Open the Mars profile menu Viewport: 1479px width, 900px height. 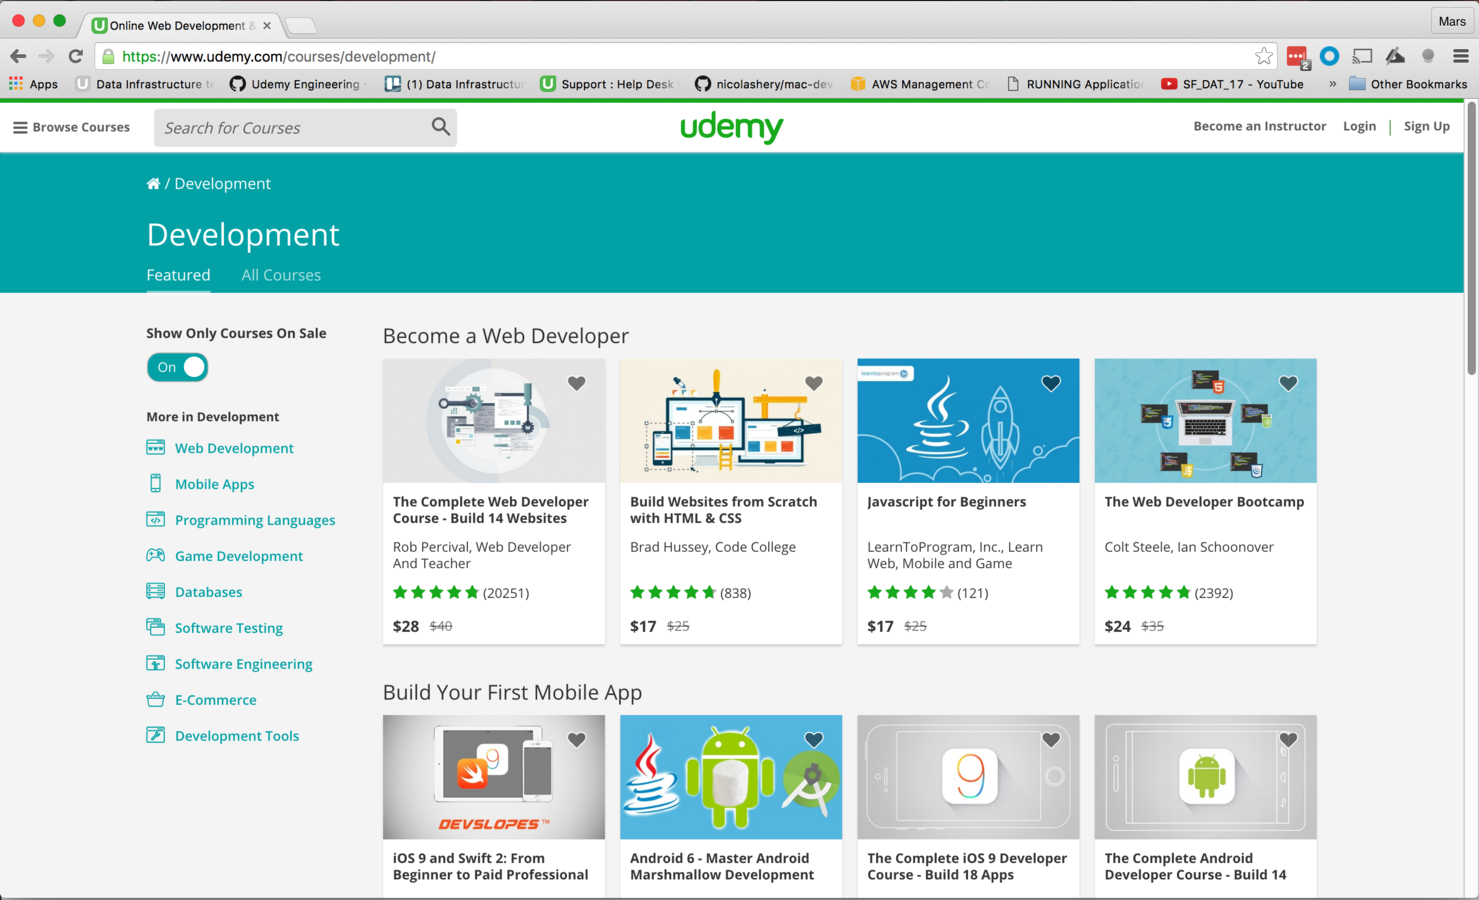coord(1452,21)
